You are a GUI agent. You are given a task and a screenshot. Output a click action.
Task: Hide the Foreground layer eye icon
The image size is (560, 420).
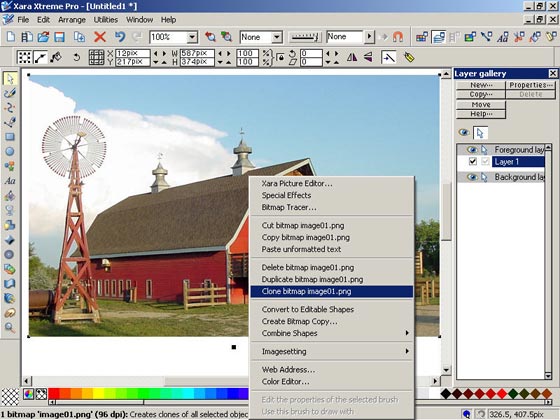tap(472, 149)
